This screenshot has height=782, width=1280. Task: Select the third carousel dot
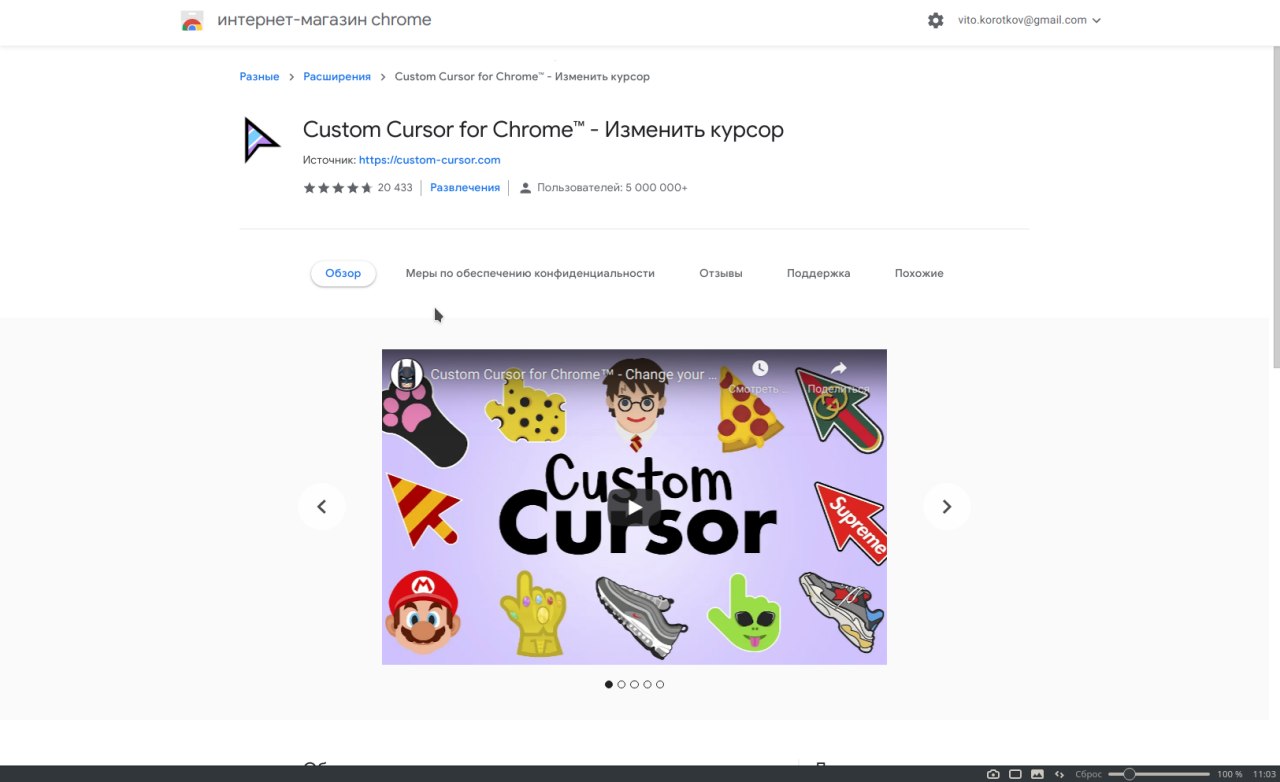coord(635,685)
